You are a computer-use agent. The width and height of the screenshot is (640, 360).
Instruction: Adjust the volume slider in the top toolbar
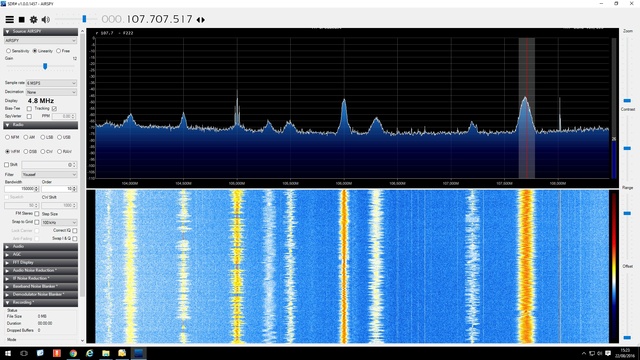pyautogui.click(x=84, y=19)
